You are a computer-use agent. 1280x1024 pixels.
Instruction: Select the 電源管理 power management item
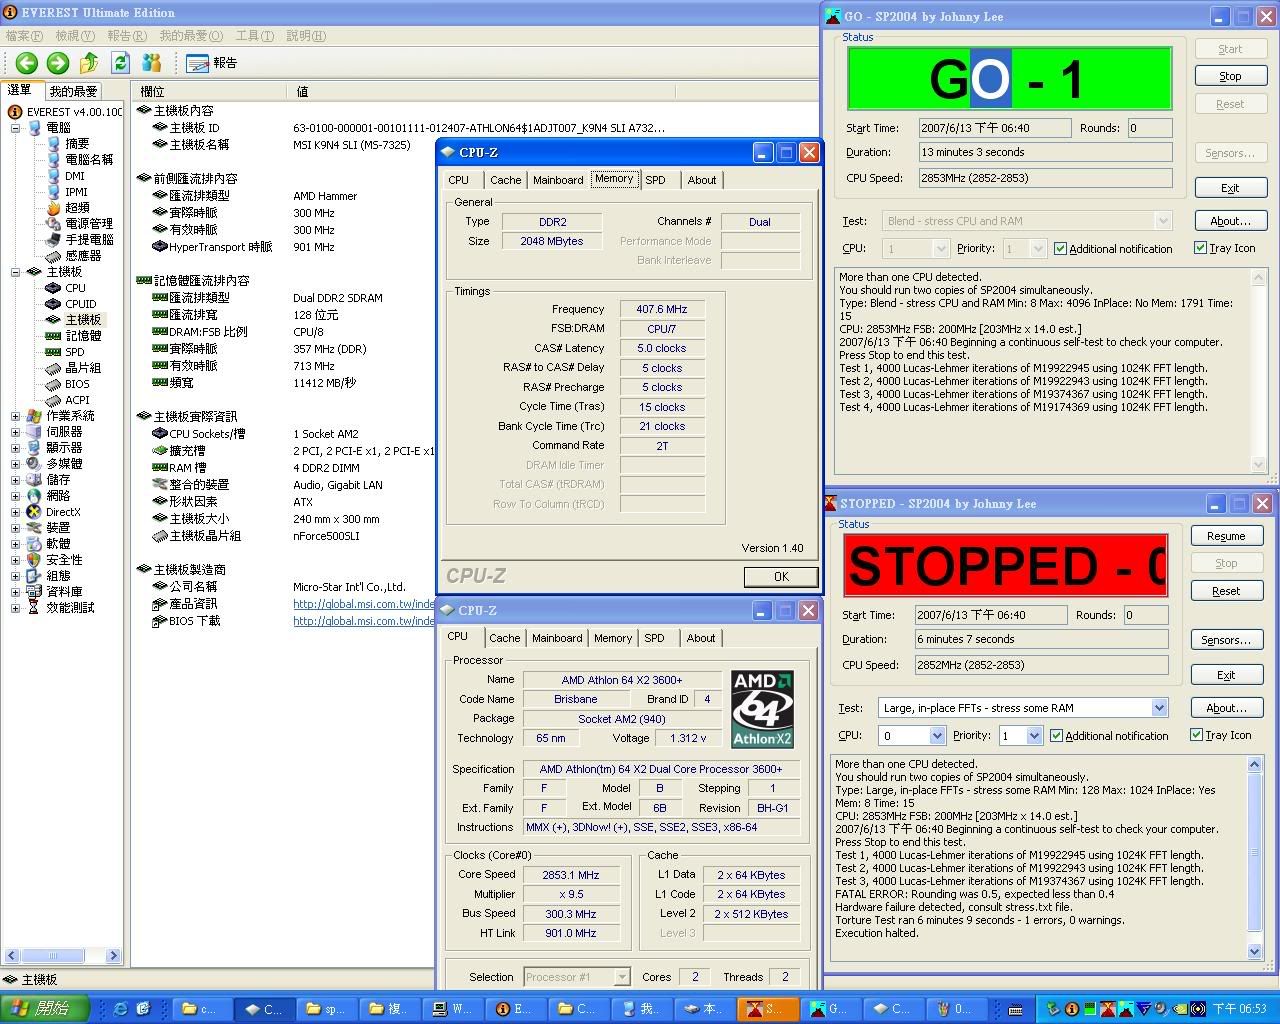click(89, 224)
